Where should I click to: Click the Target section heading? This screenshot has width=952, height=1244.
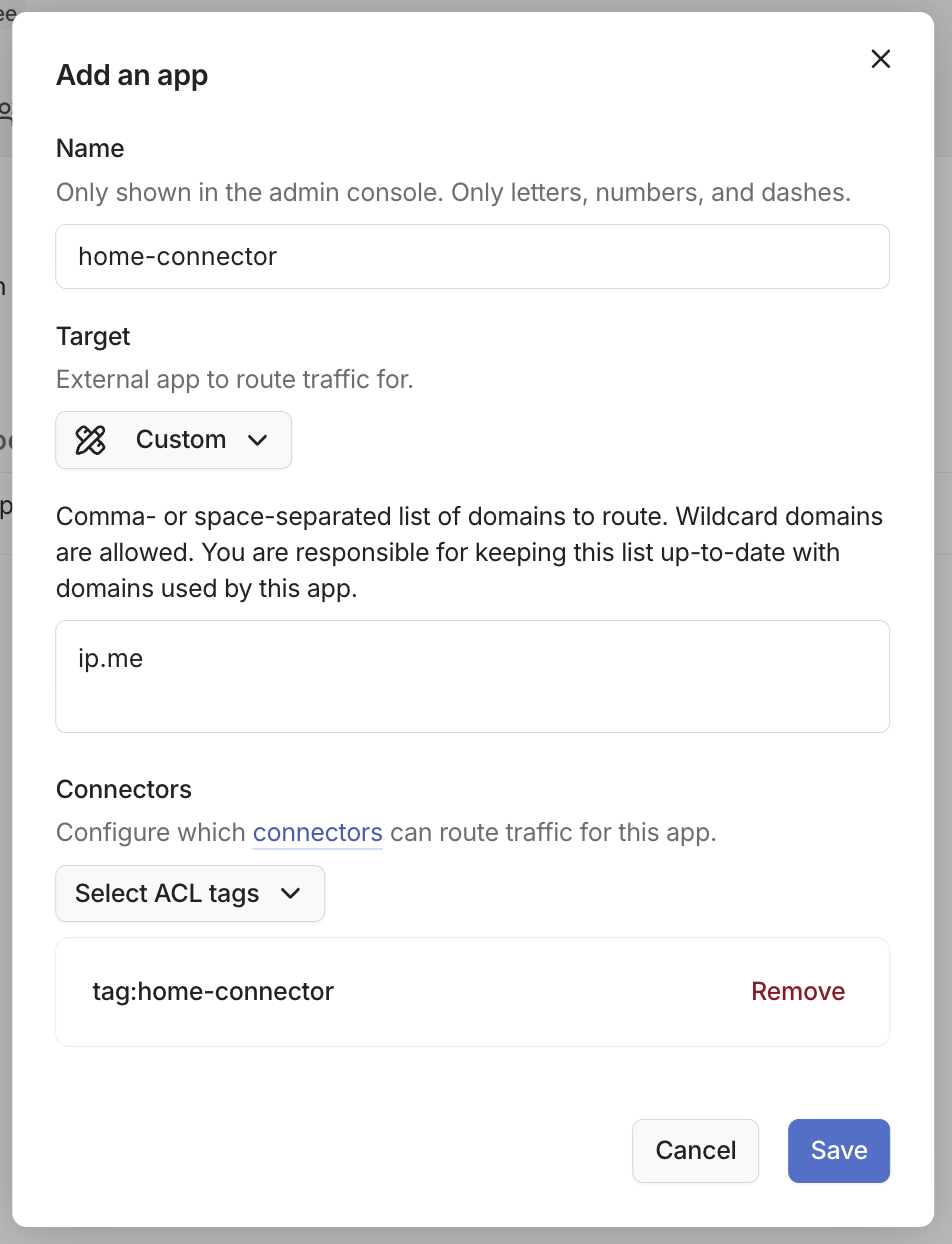(93, 336)
